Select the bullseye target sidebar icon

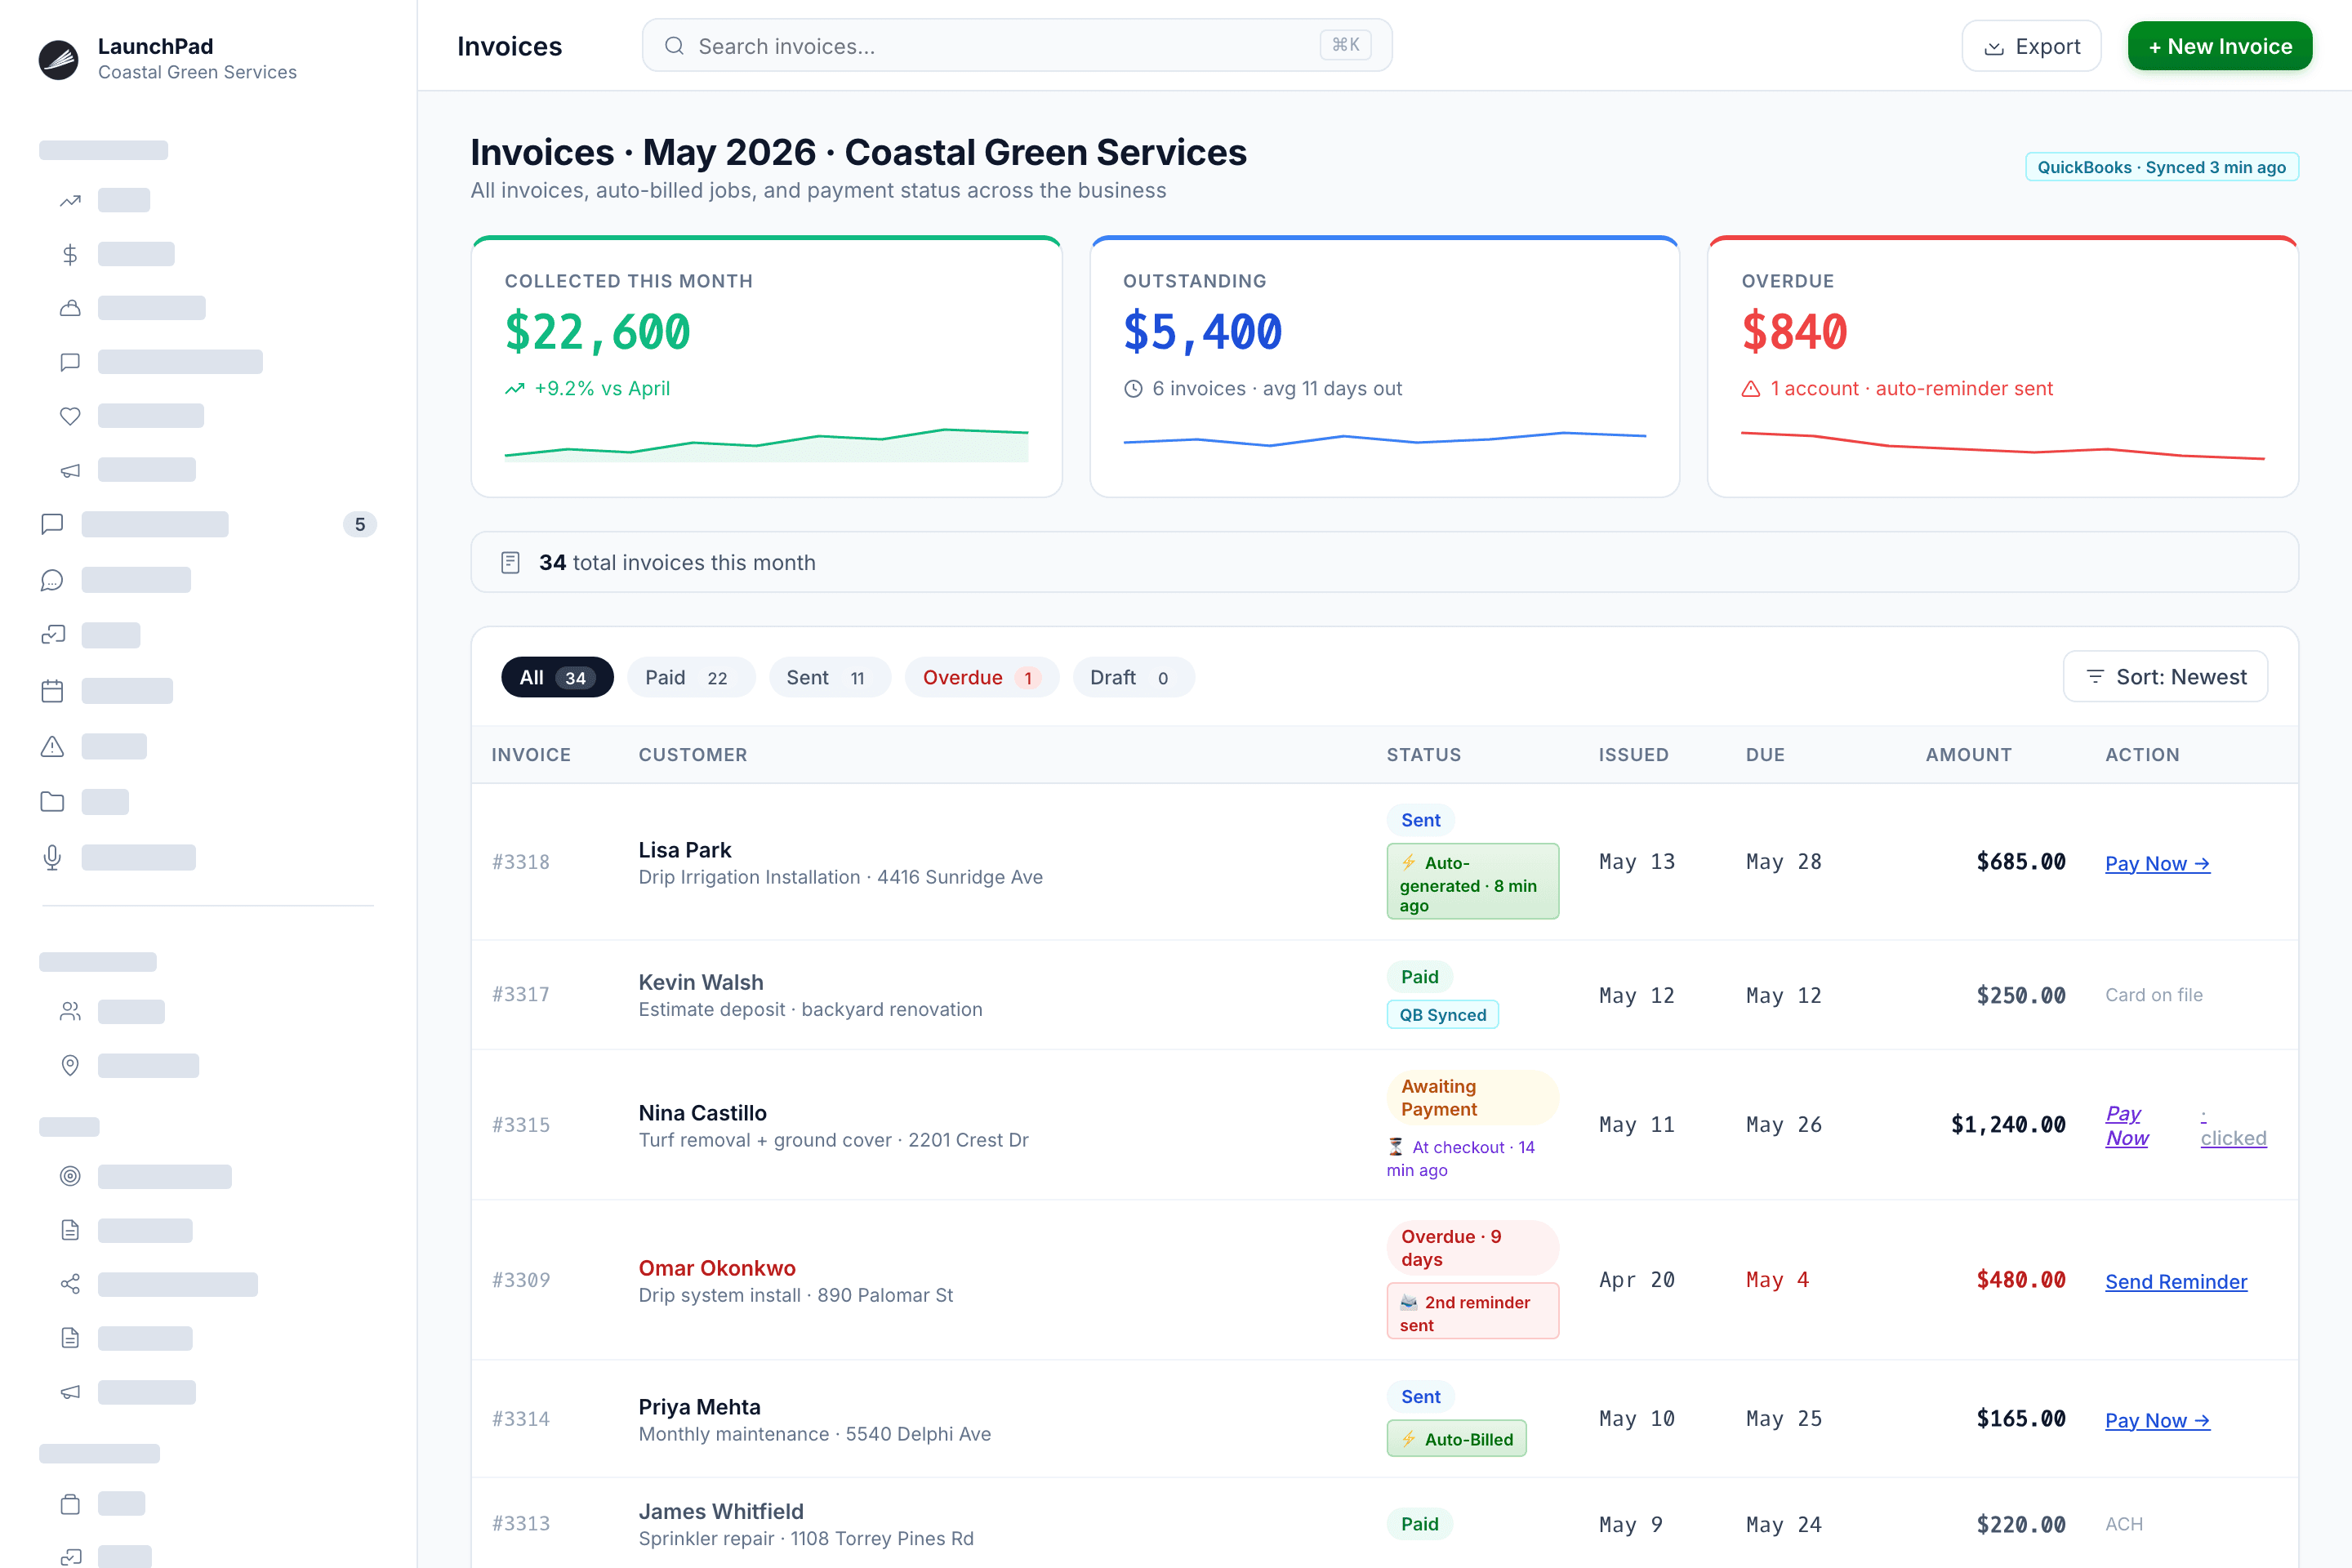point(70,1177)
